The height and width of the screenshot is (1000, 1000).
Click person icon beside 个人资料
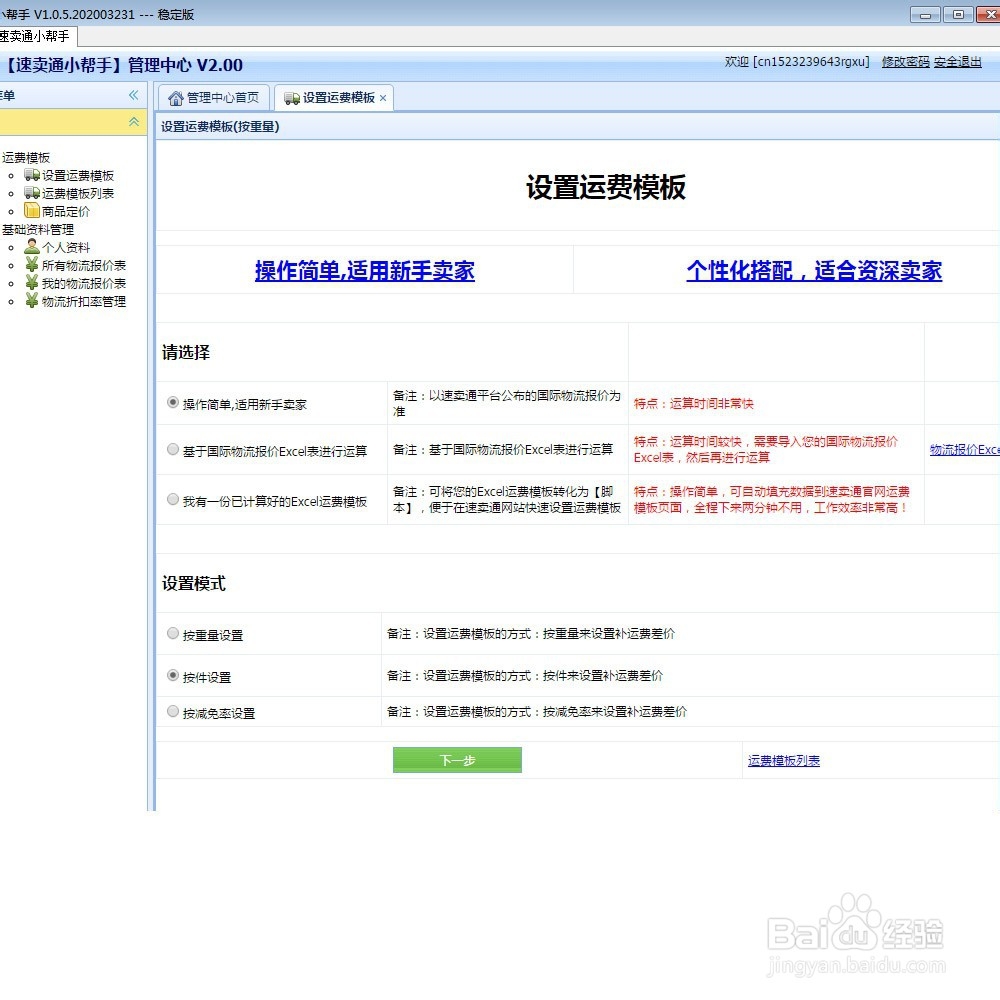[x=32, y=247]
